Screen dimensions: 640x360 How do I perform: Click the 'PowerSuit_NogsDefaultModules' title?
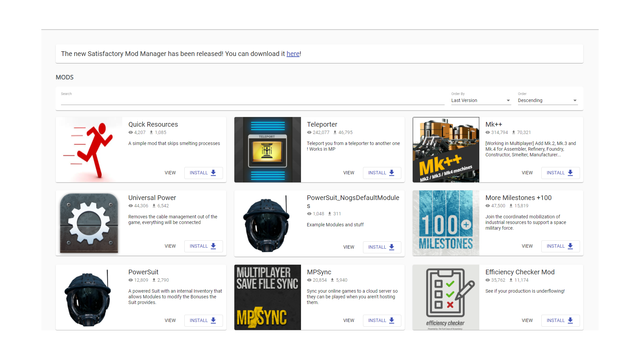click(353, 202)
